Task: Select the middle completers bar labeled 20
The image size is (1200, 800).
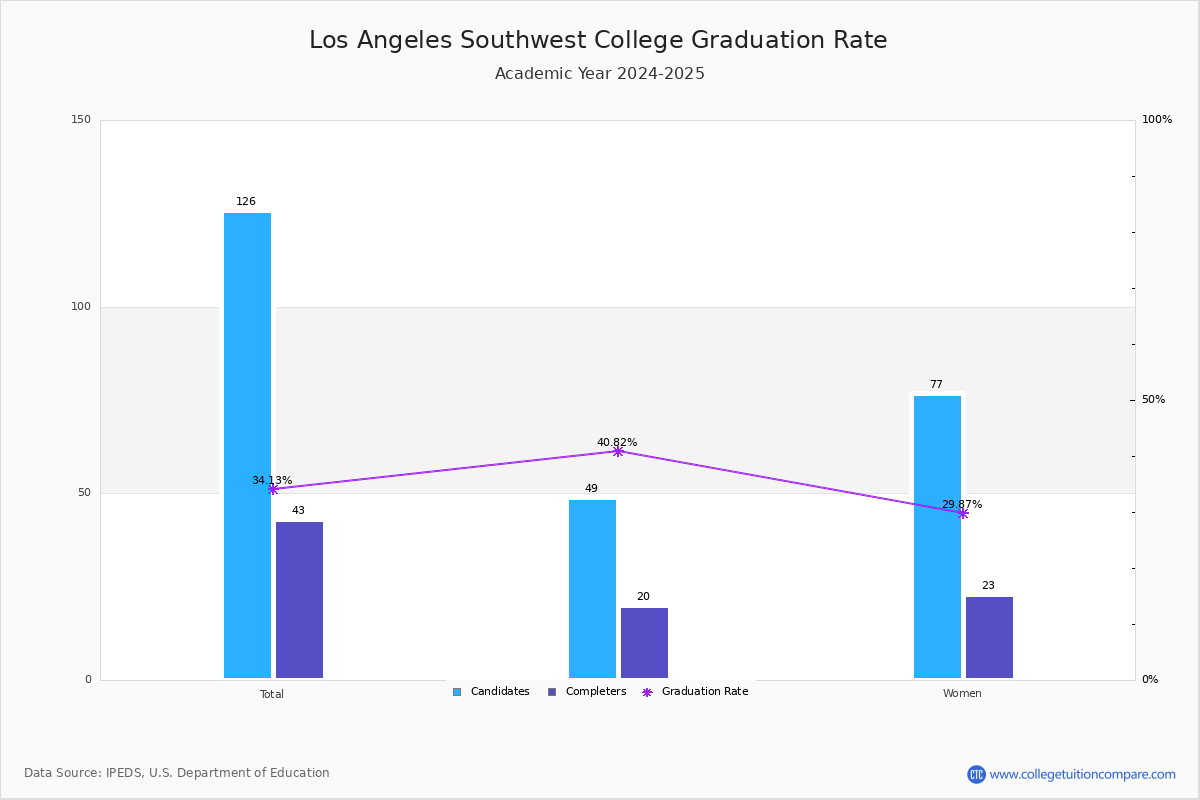Action: click(x=644, y=643)
